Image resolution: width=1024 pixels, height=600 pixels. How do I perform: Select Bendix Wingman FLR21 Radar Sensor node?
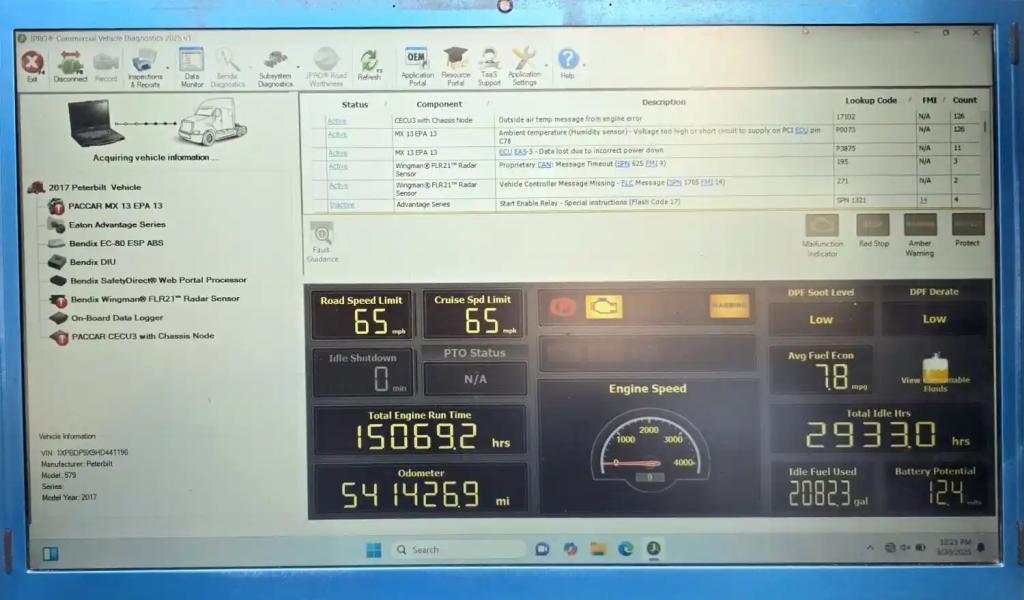tap(154, 299)
